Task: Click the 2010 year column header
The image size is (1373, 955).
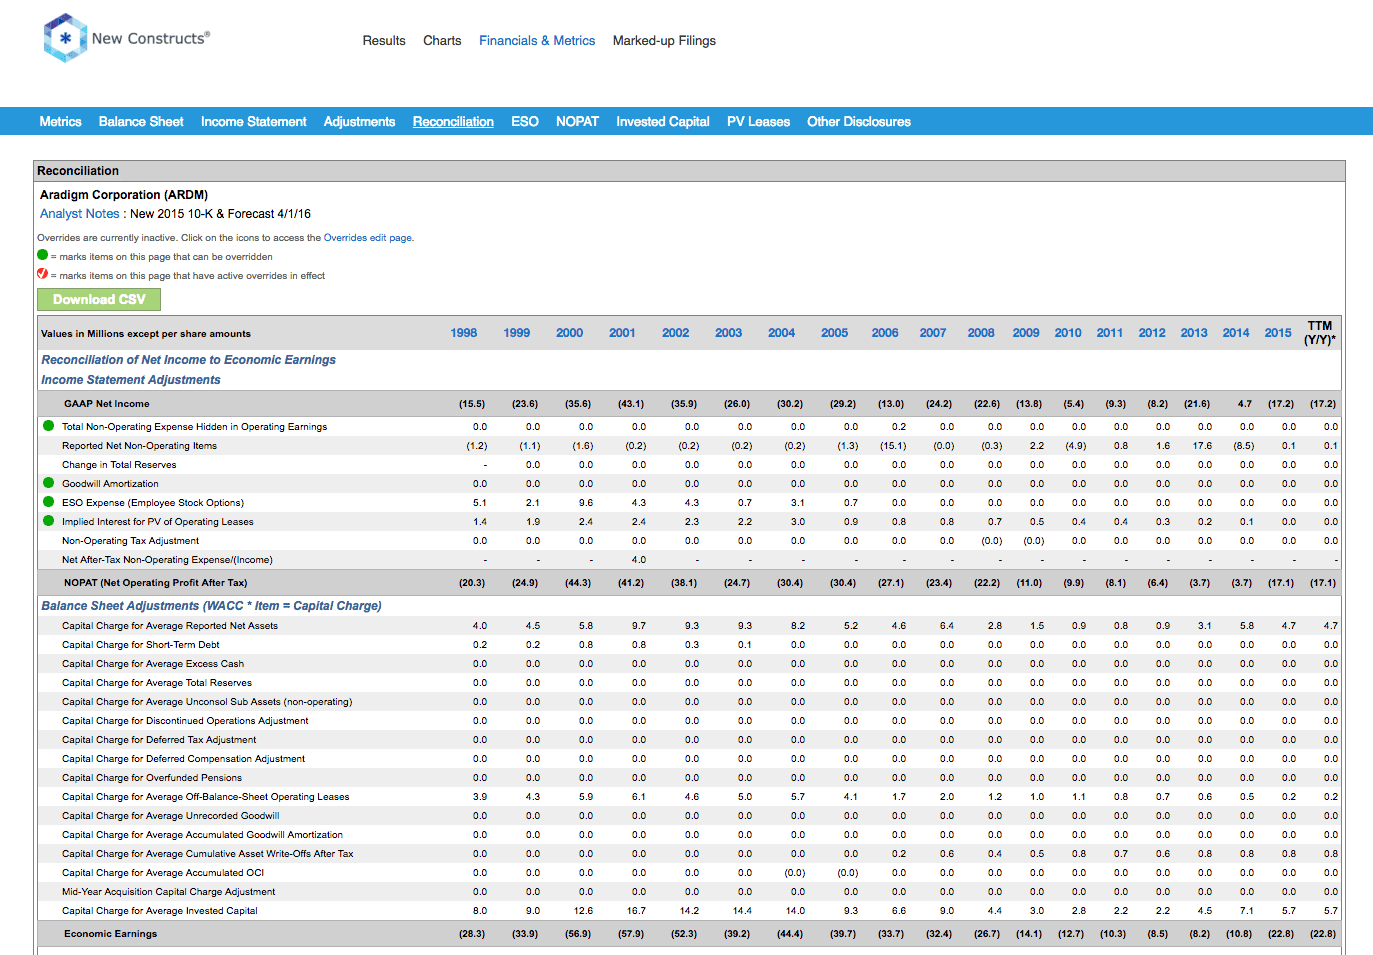Action: (x=1068, y=333)
